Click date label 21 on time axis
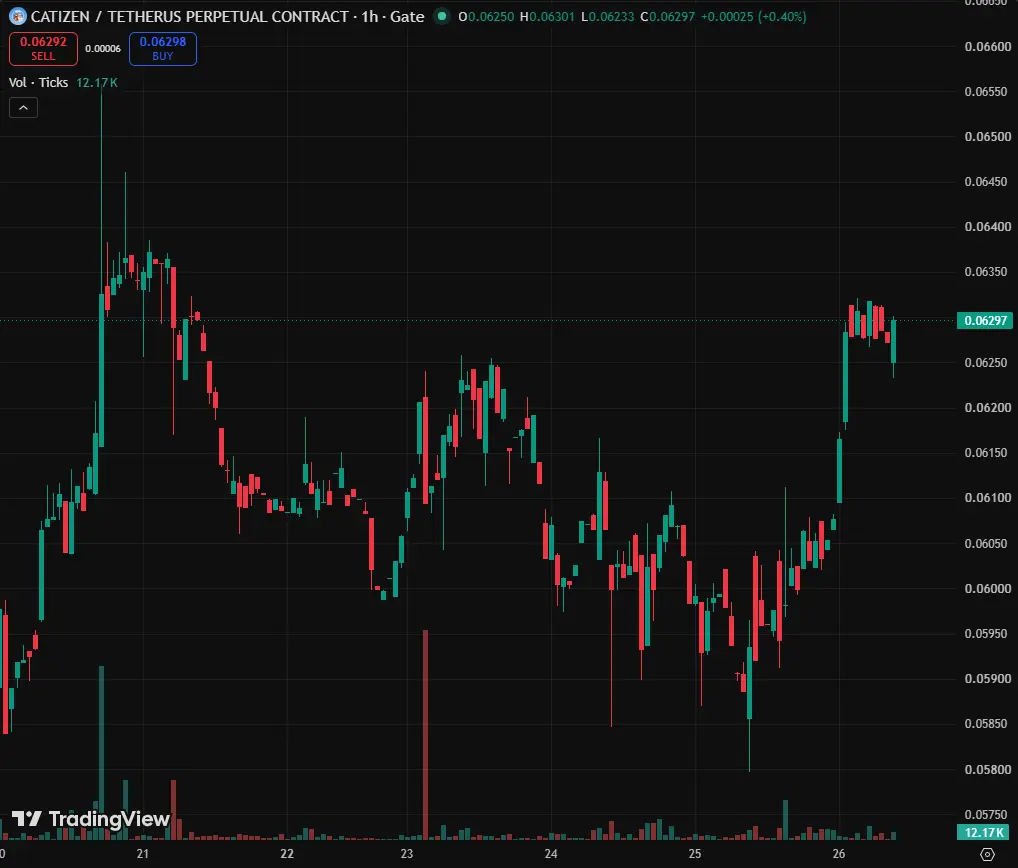1018x868 pixels. click(x=143, y=854)
